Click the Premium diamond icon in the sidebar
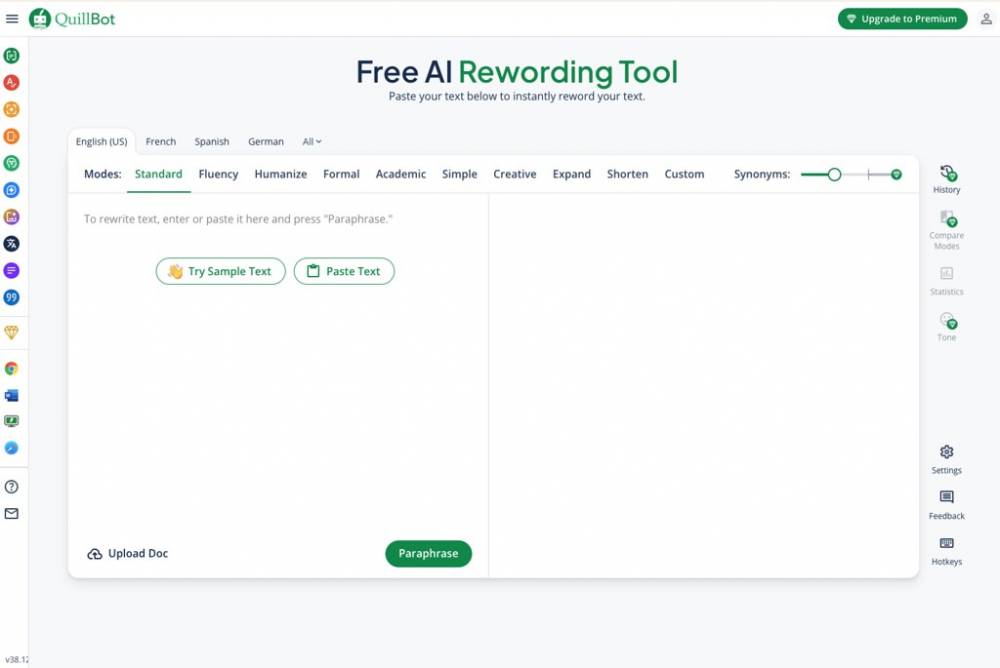The image size is (1000, 668). click(x=12, y=332)
